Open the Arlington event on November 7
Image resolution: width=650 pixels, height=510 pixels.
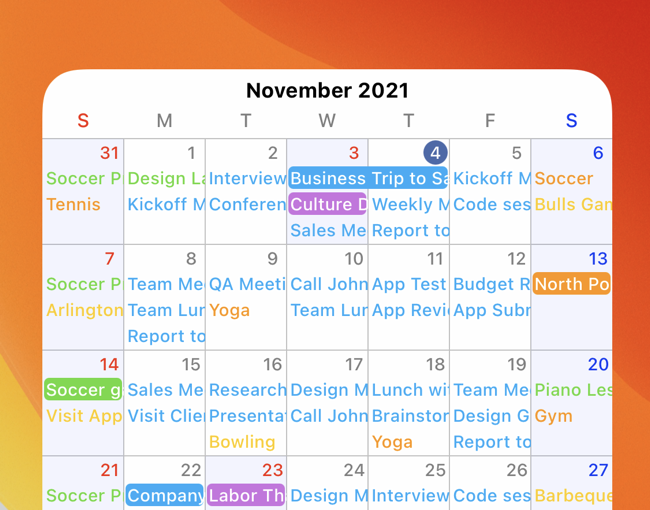[x=84, y=310]
